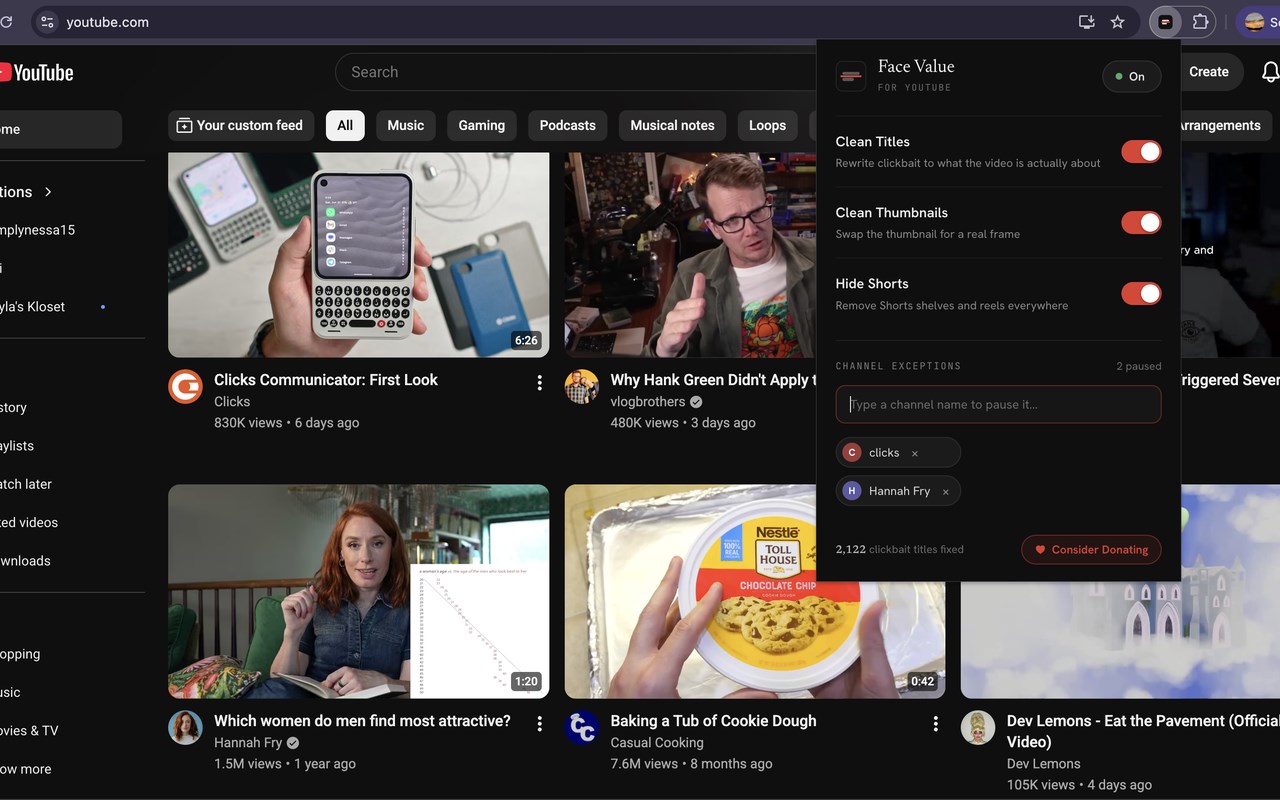This screenshot has width=1280, height=800.
Task: Open more options for Which women video
Action: pos(539,723)
